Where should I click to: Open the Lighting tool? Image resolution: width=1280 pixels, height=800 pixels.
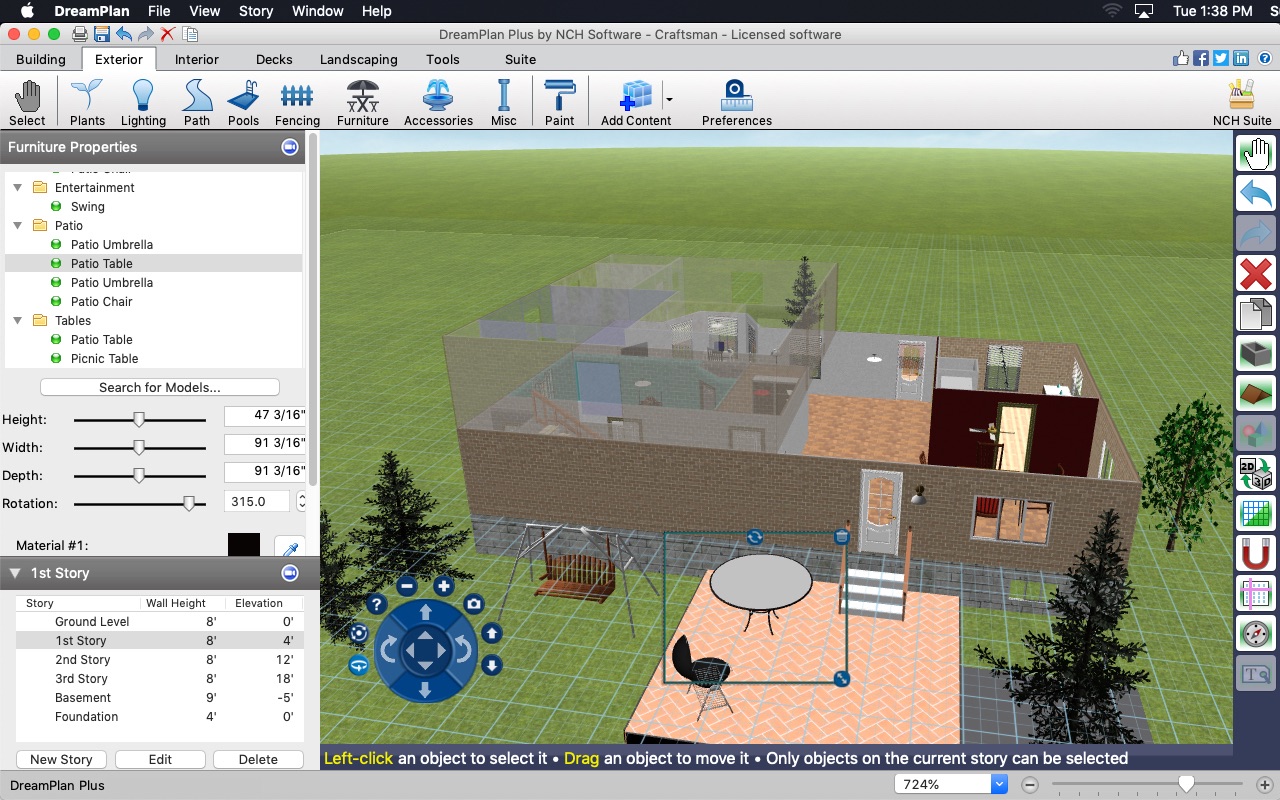143,103
